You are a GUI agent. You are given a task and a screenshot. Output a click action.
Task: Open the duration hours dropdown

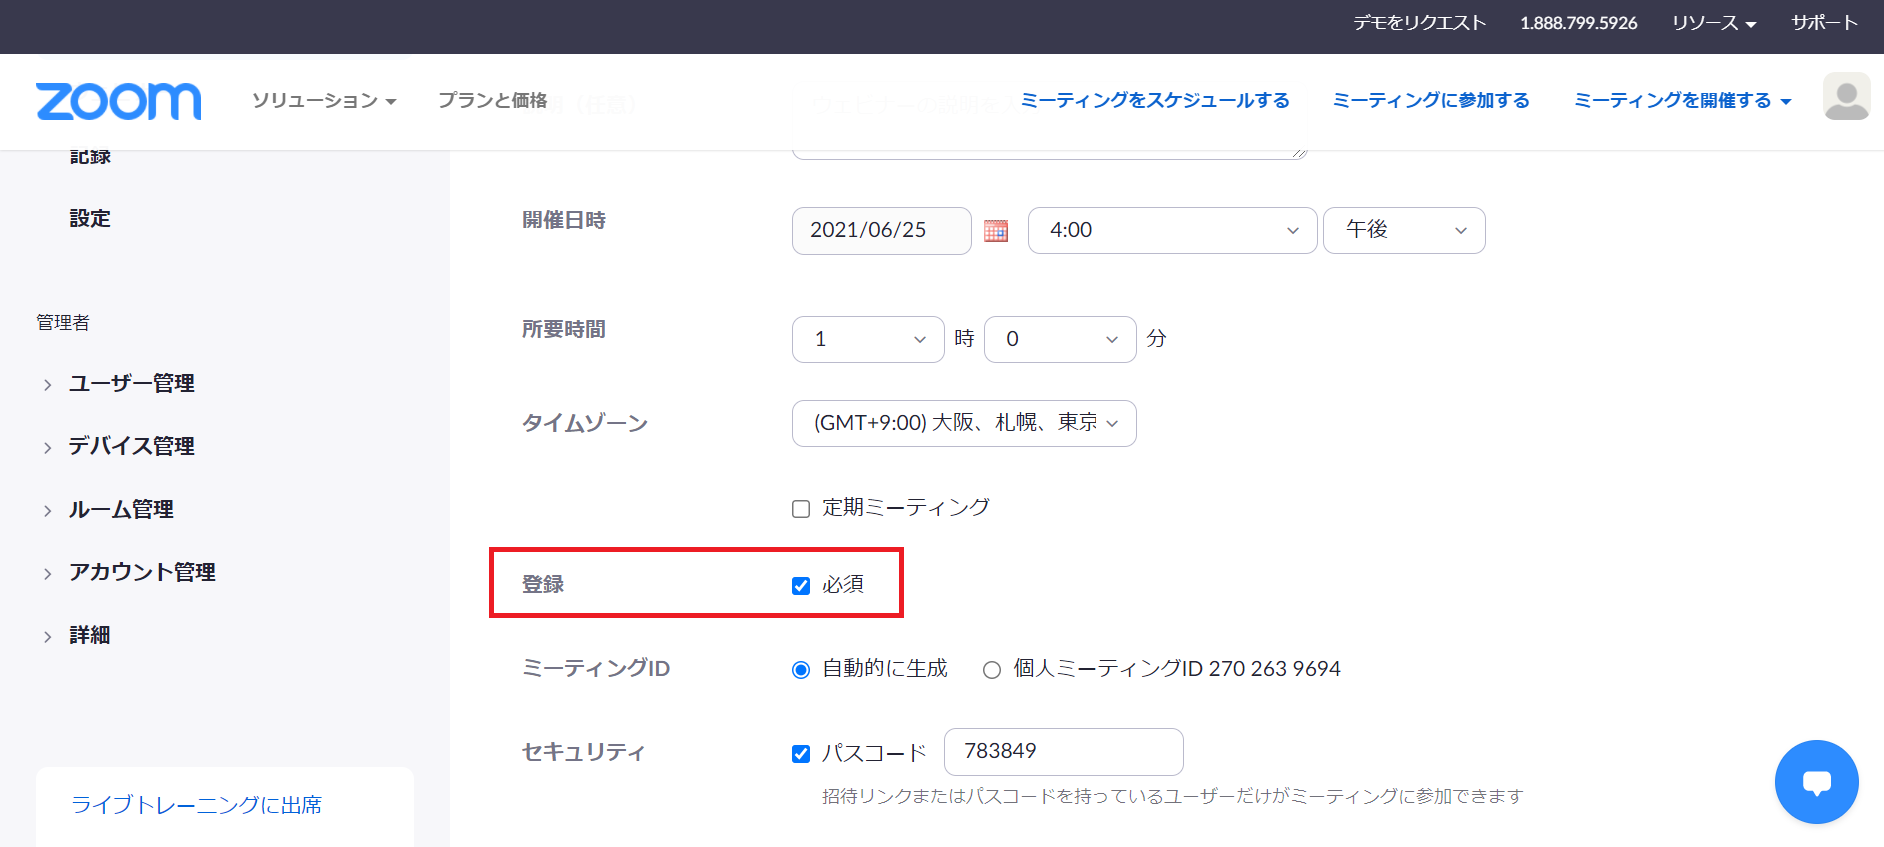(x=867, y=340)
